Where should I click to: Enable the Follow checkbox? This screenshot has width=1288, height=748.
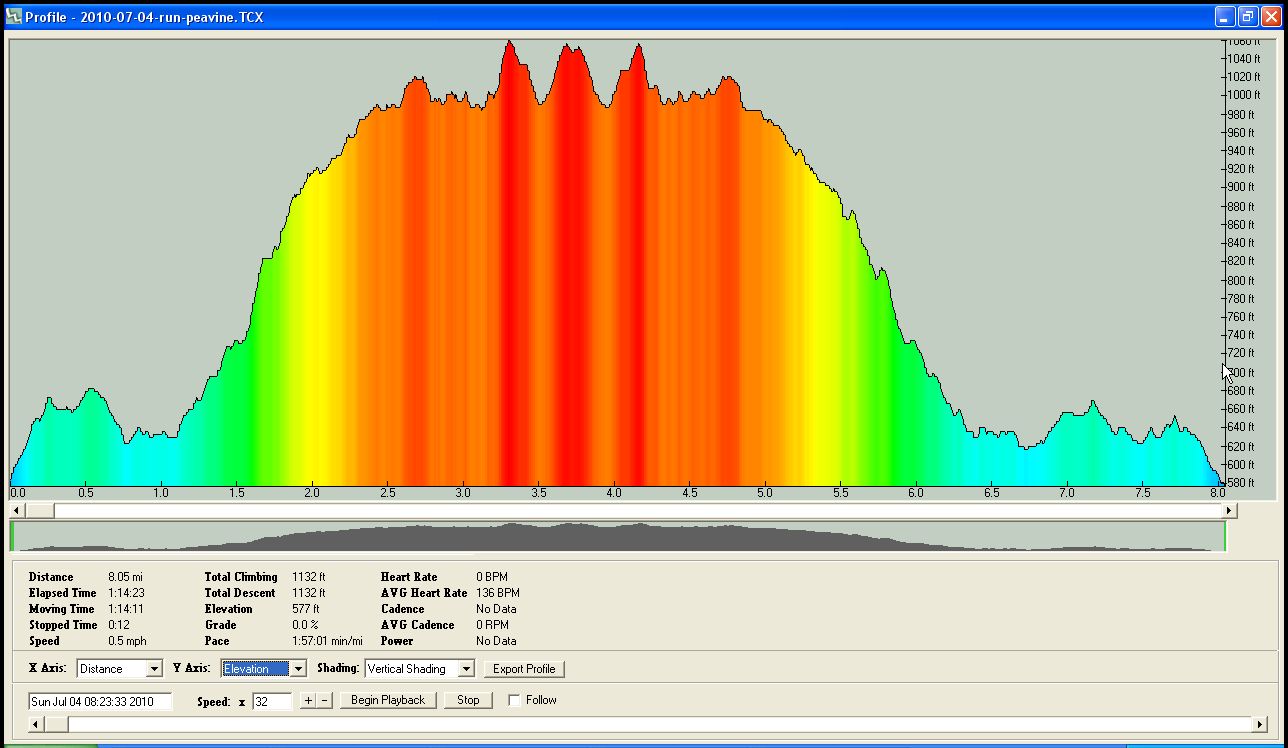pyautogui.click(x=514, y=701)
